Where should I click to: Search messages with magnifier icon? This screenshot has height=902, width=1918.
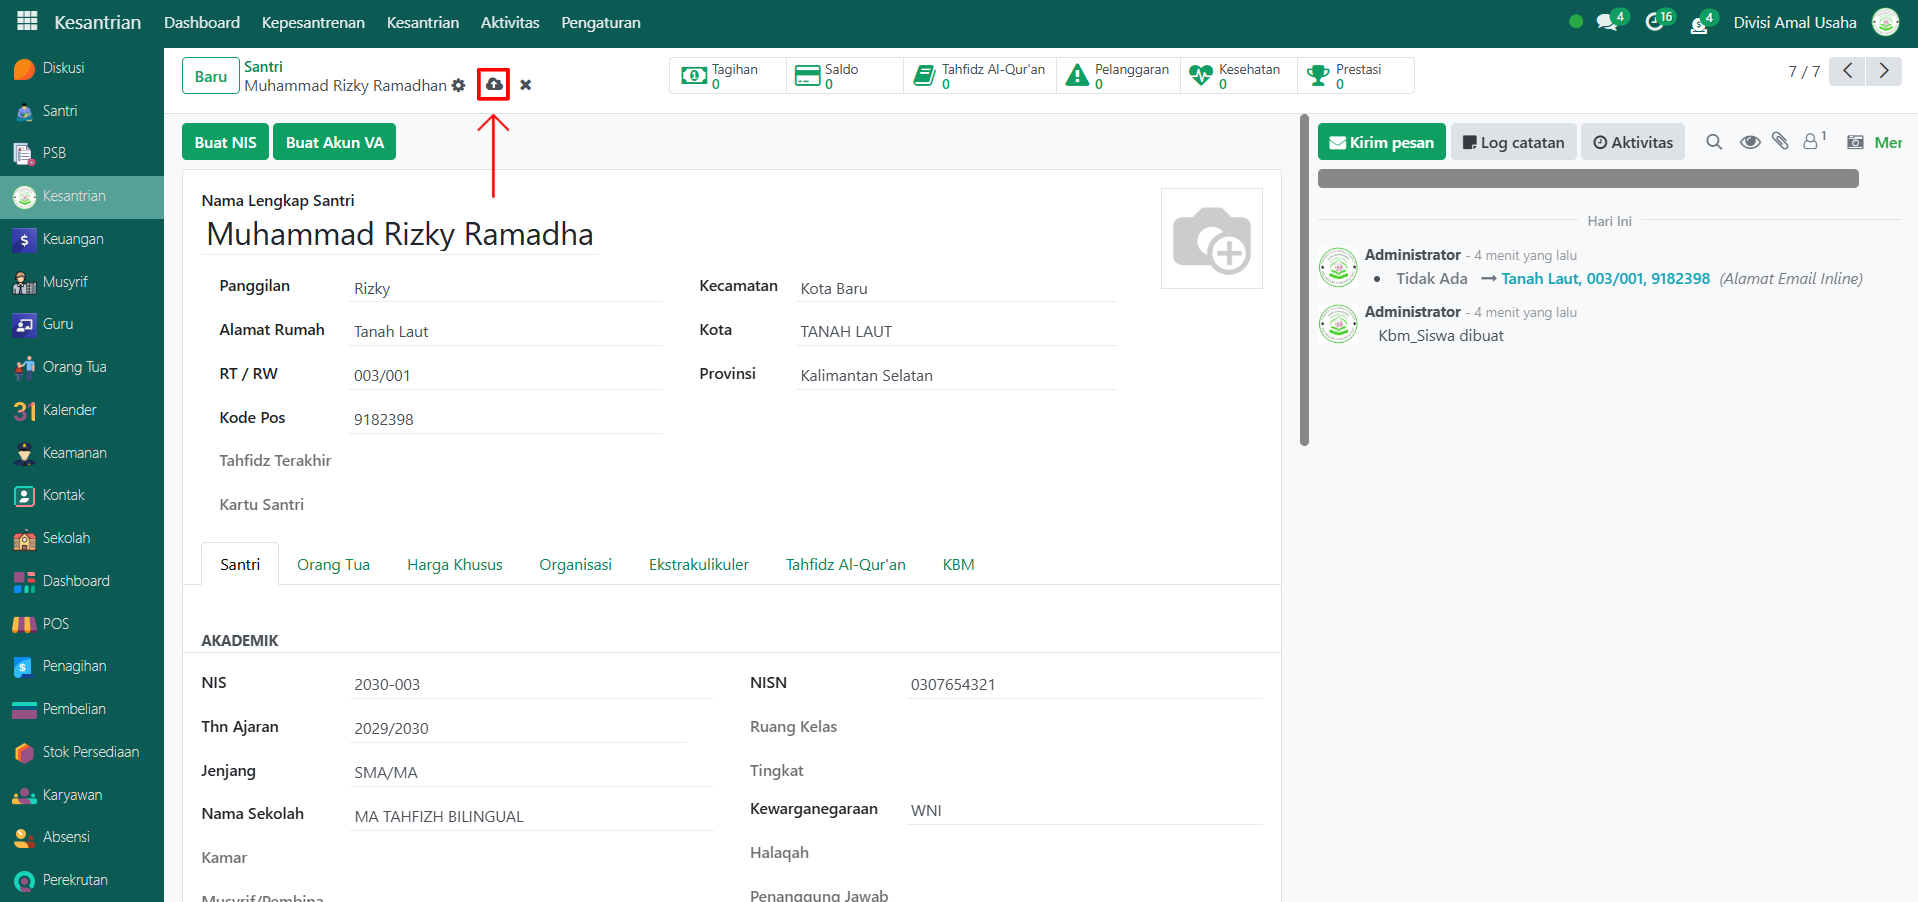click(1714, 142)
